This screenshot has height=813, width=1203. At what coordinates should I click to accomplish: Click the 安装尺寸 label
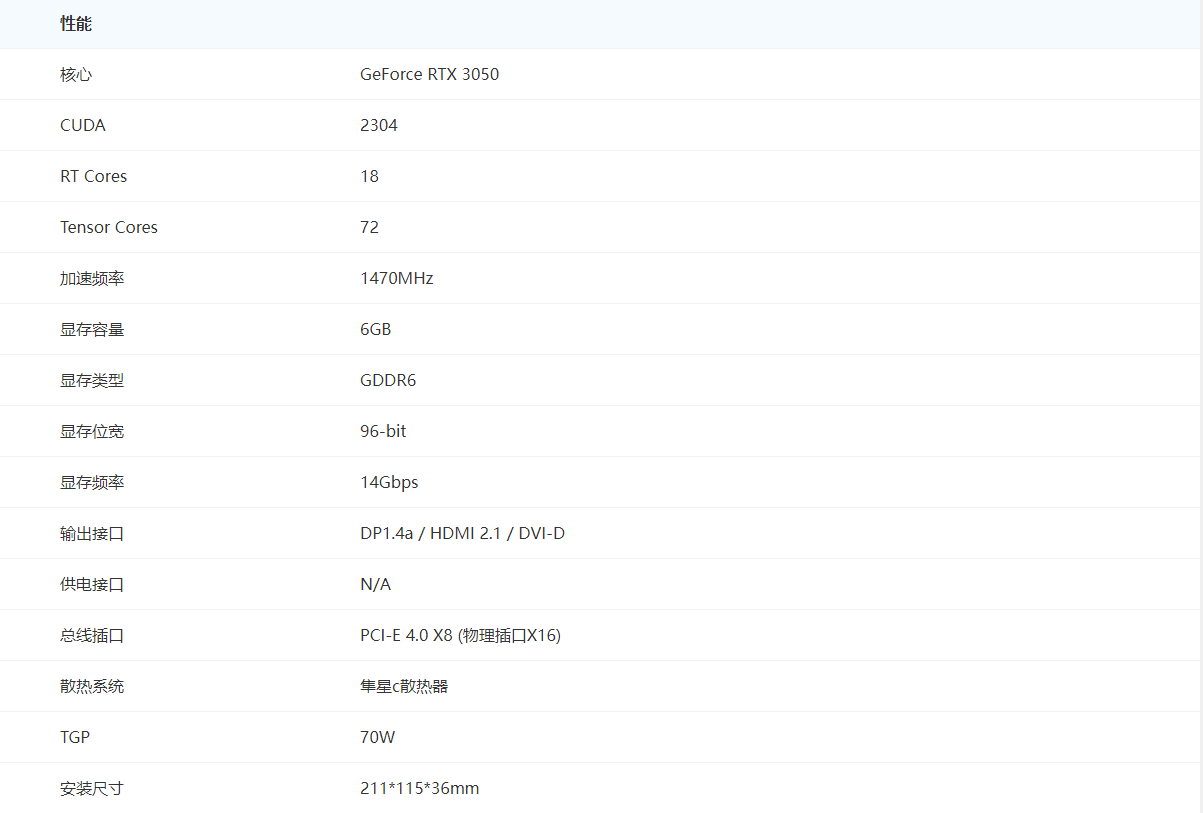[92, 789]
